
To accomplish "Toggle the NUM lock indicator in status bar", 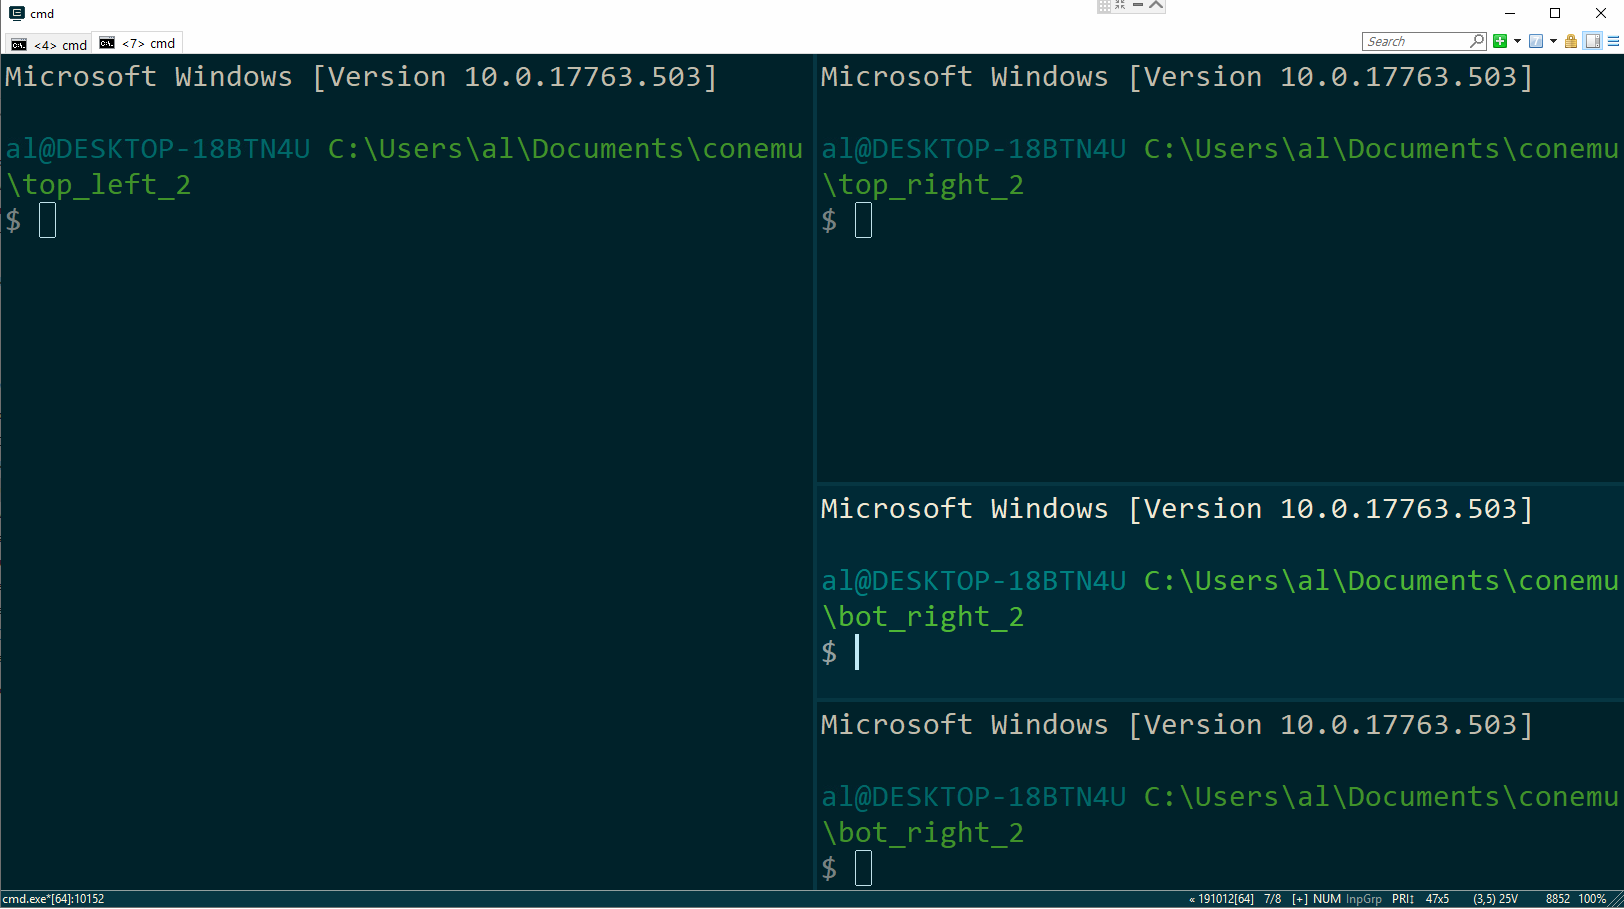I will coord(1327,899).
